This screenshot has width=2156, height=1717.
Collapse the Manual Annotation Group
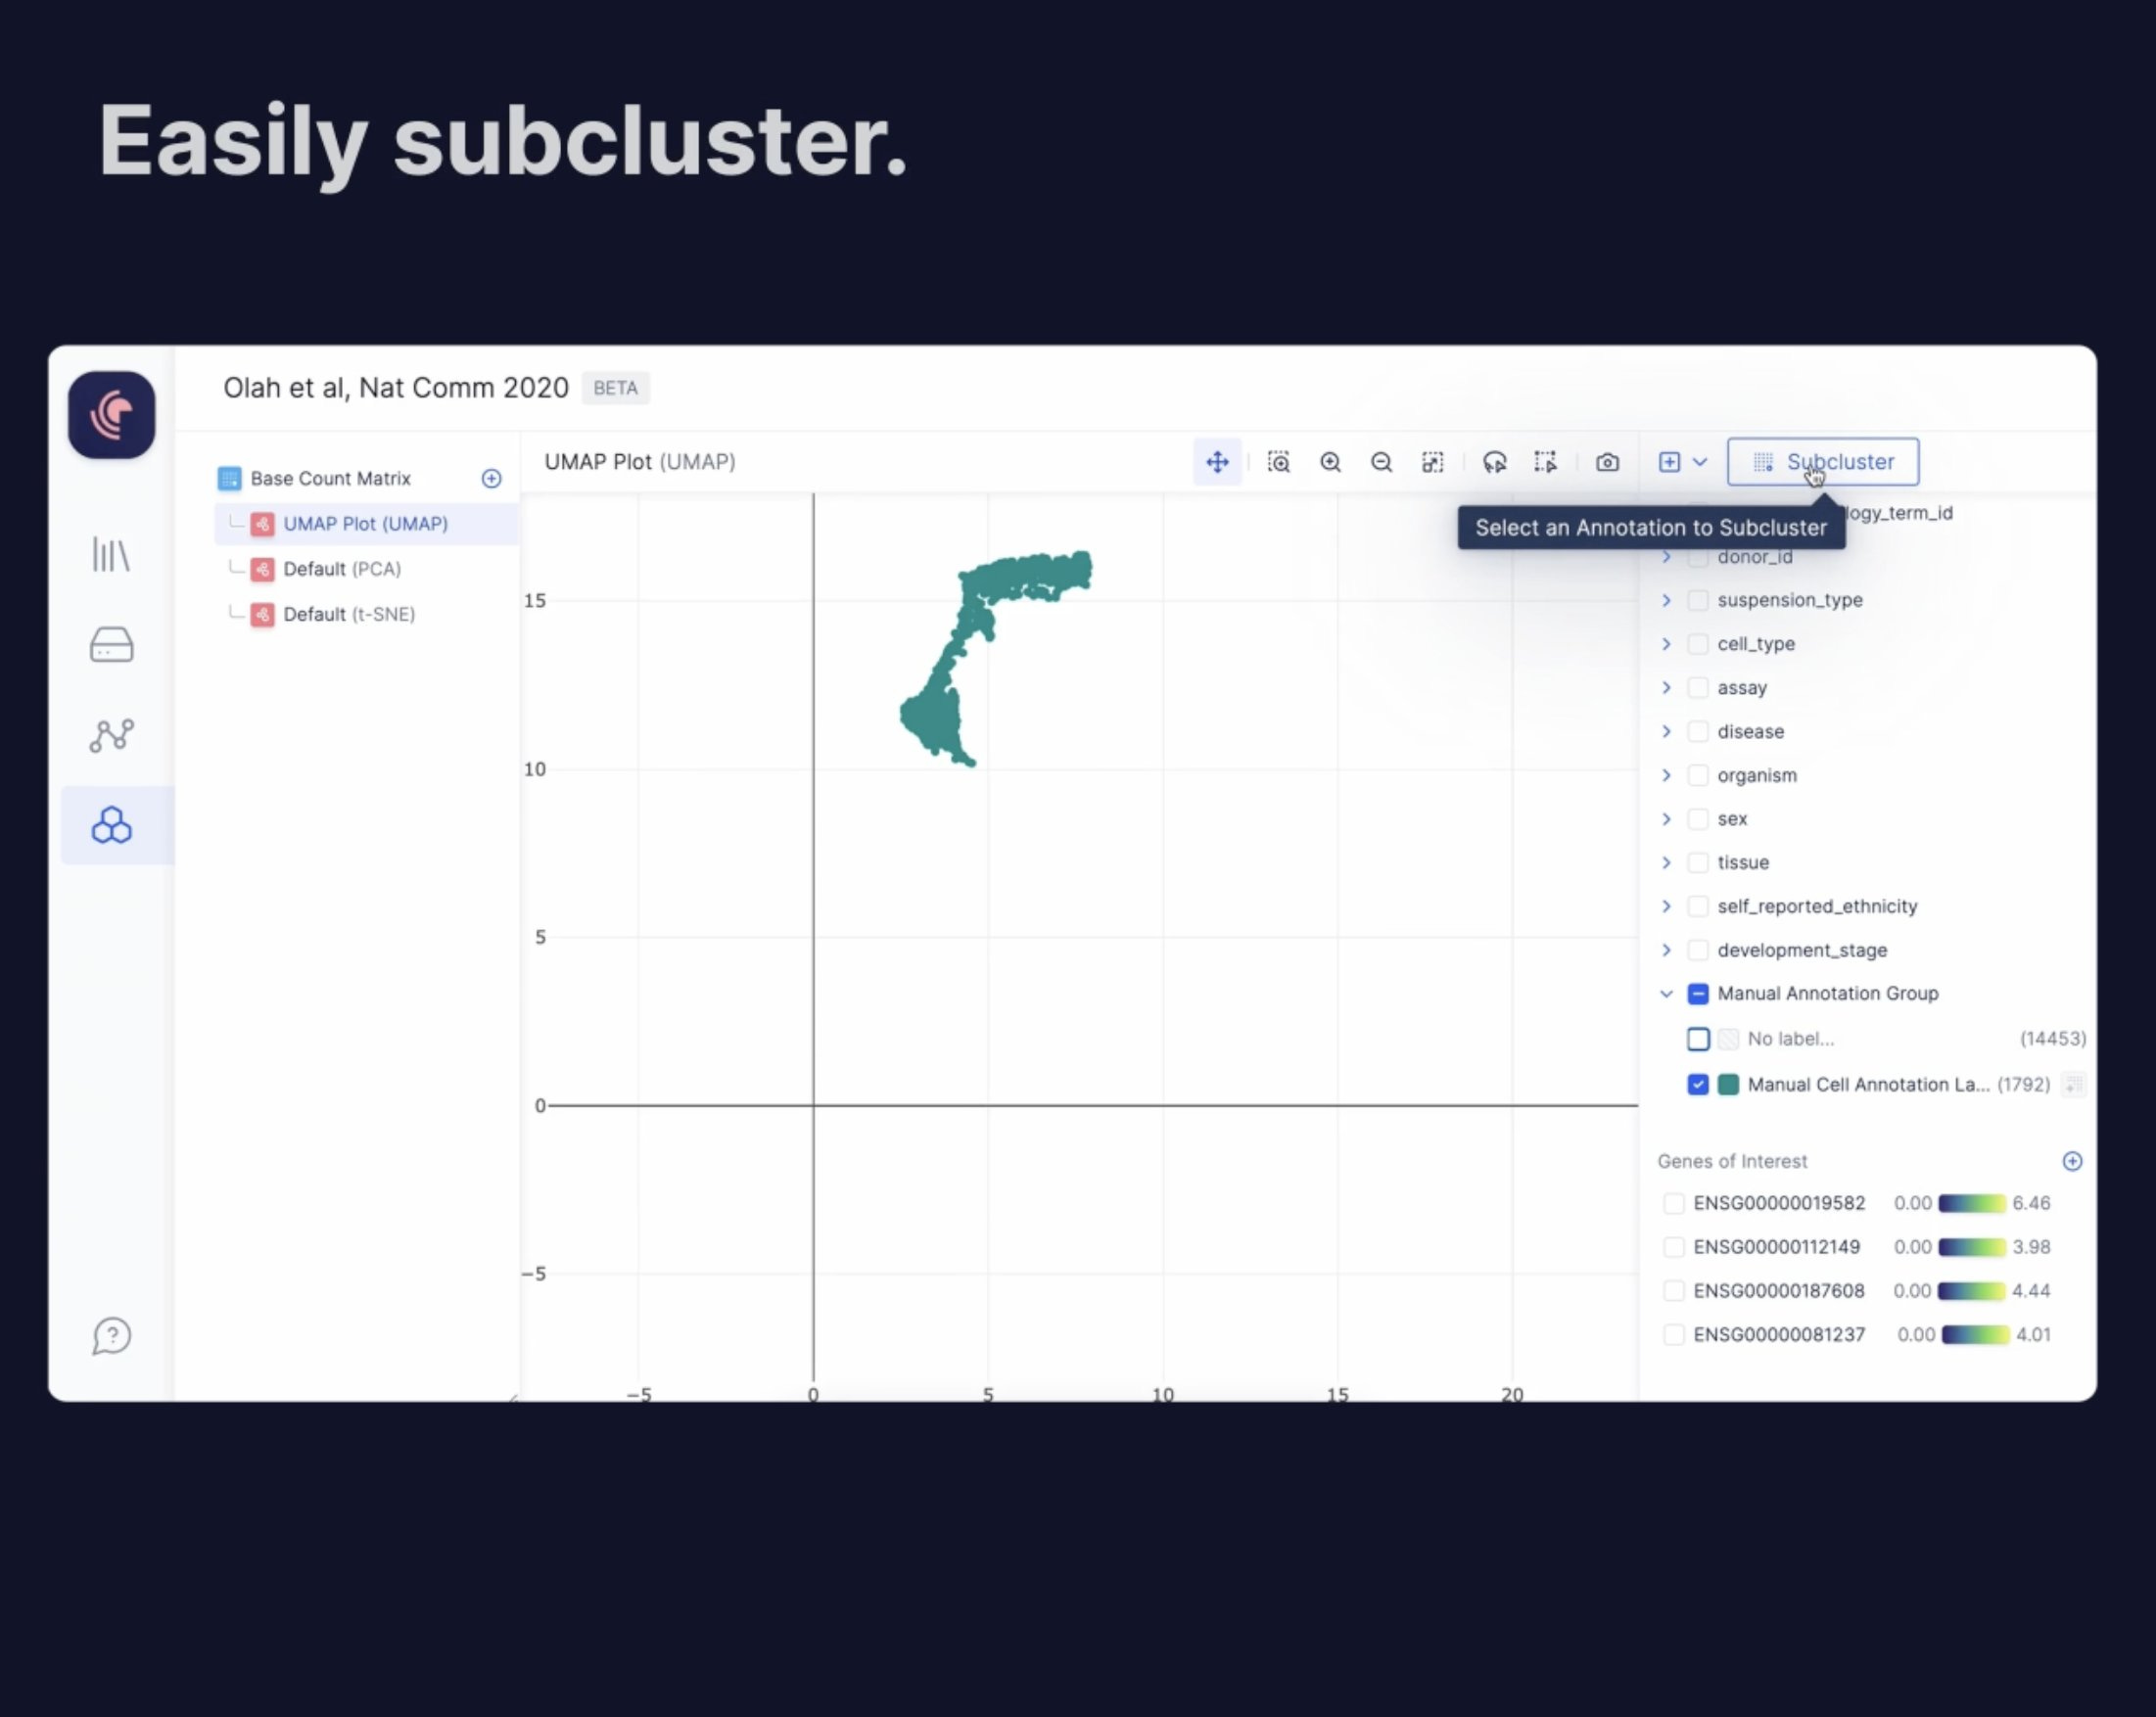pyautogui.click(x=1666, y=993)
